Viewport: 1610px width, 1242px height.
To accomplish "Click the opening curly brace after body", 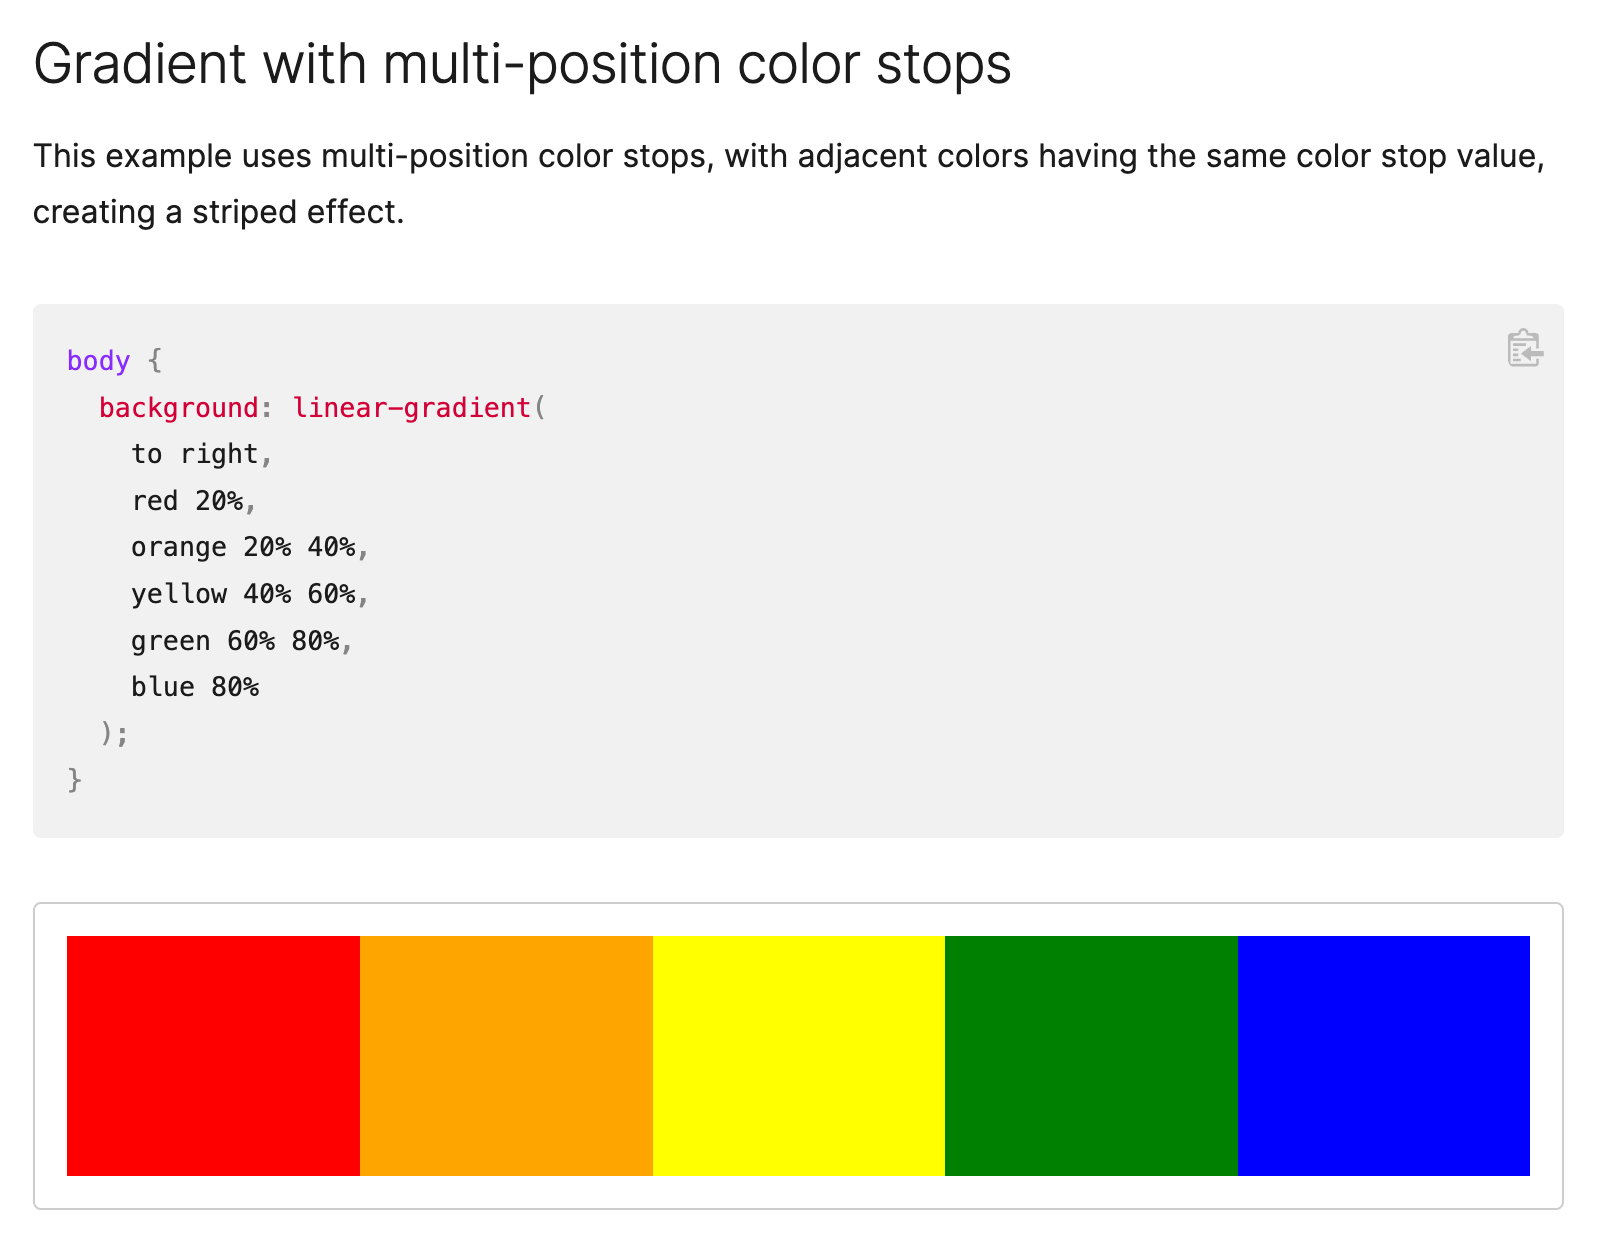I will coord(154,361).
